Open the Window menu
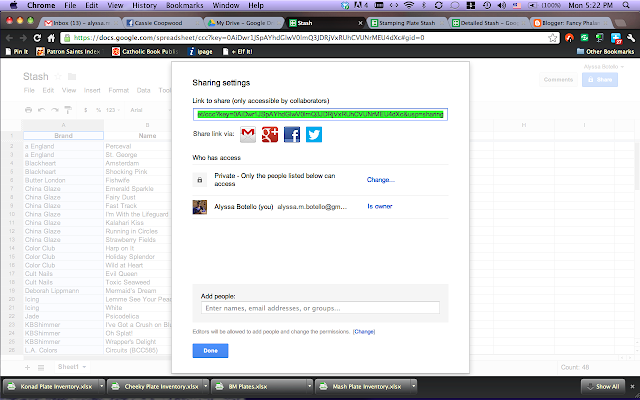The height and width of the screenshot is (400, 640). (x=226, y=5)
